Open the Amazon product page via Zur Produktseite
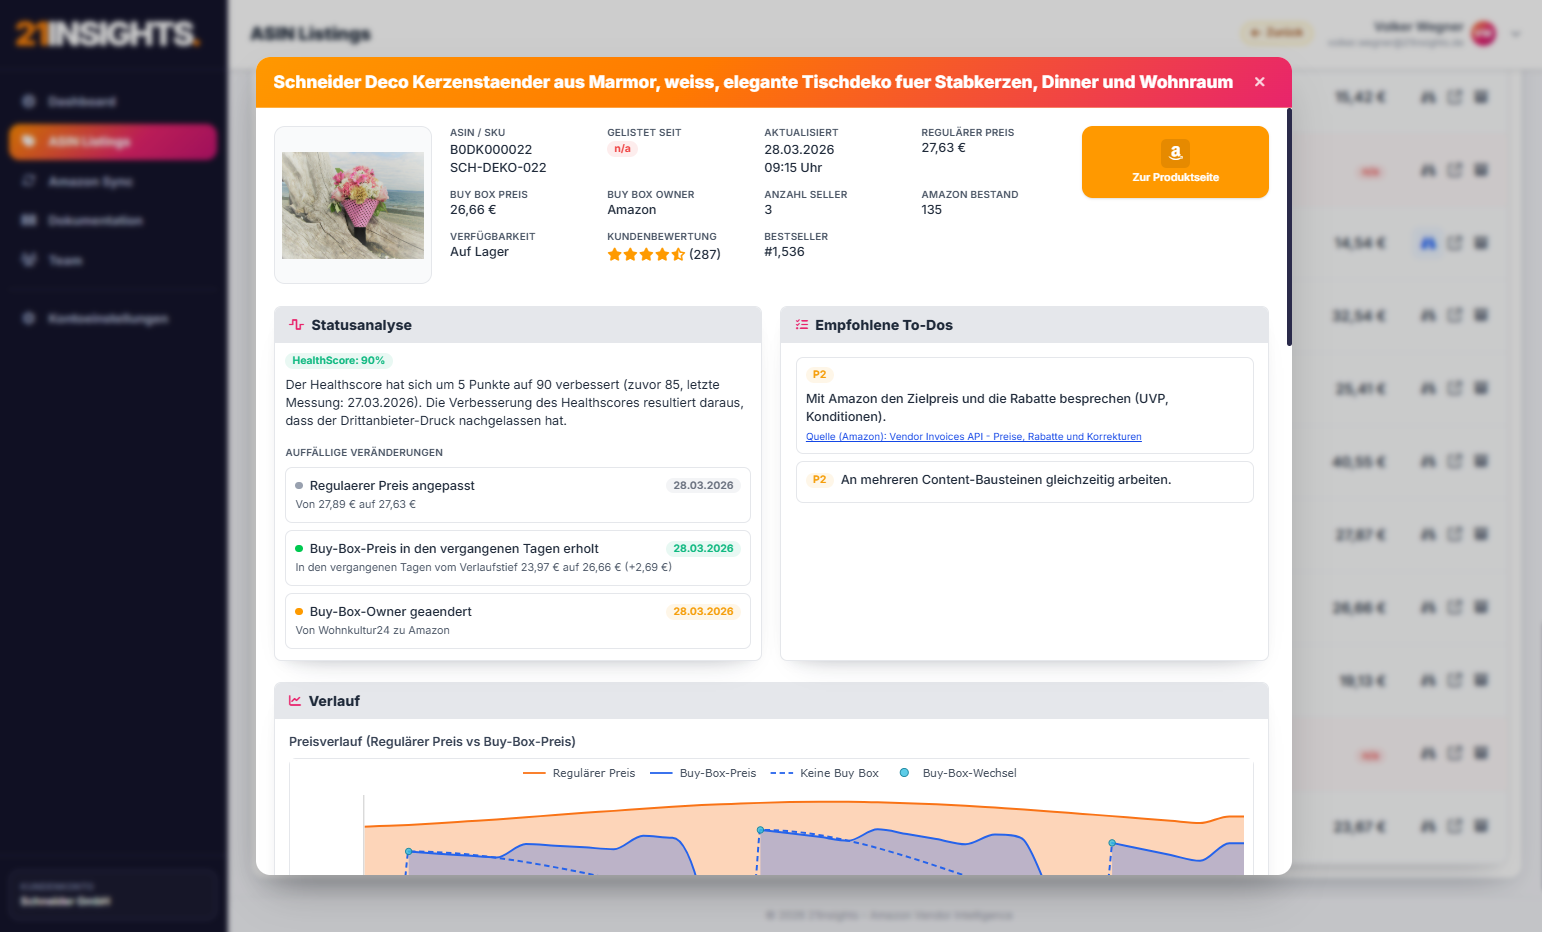 pos(1175,162)
